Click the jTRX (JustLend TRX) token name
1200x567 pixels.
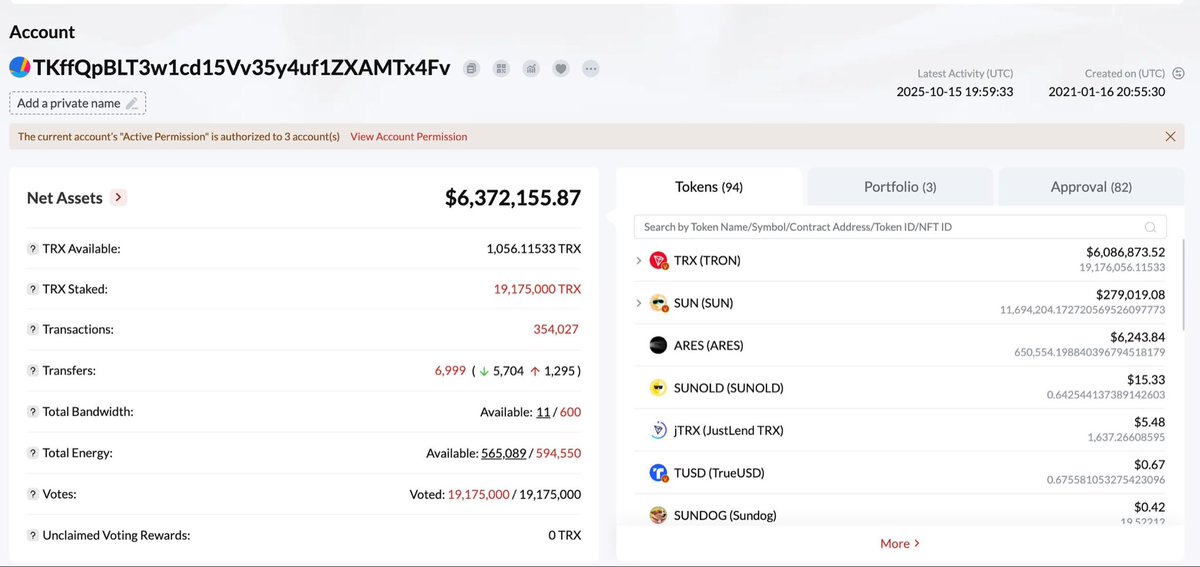[x=729, y=430]
